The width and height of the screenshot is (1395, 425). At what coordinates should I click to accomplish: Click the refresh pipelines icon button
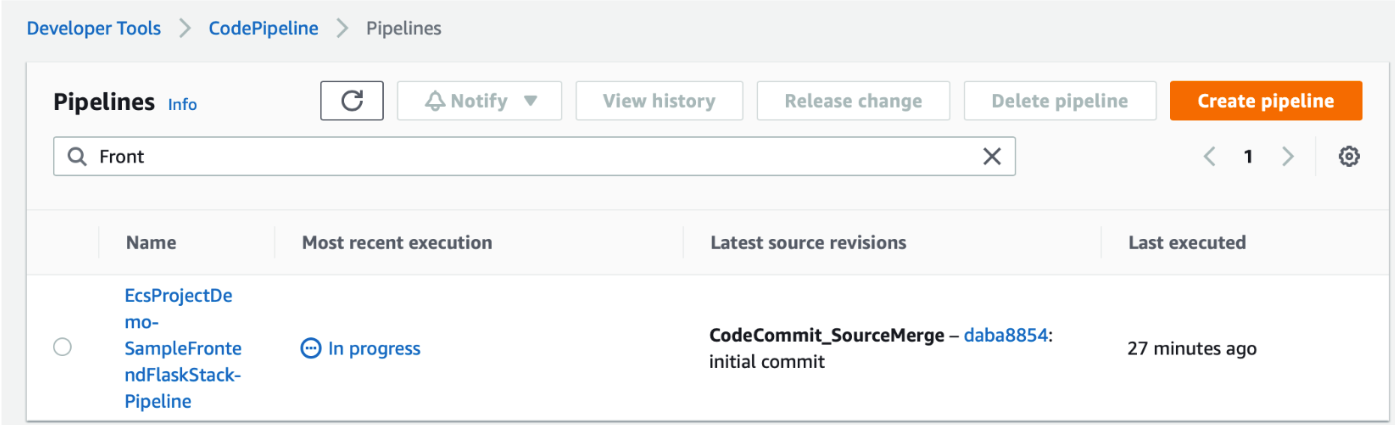(352, 101)
